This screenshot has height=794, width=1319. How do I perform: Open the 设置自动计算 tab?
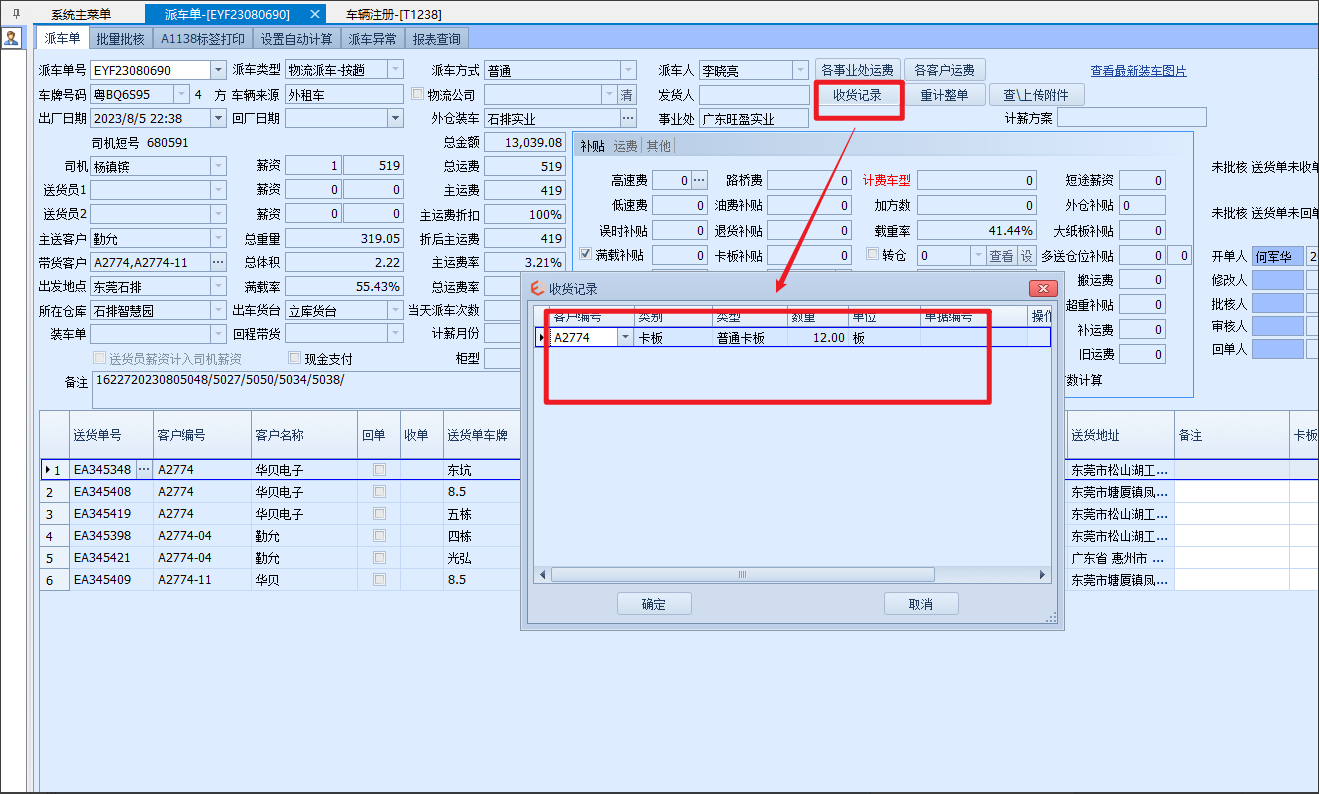point(297,39)
